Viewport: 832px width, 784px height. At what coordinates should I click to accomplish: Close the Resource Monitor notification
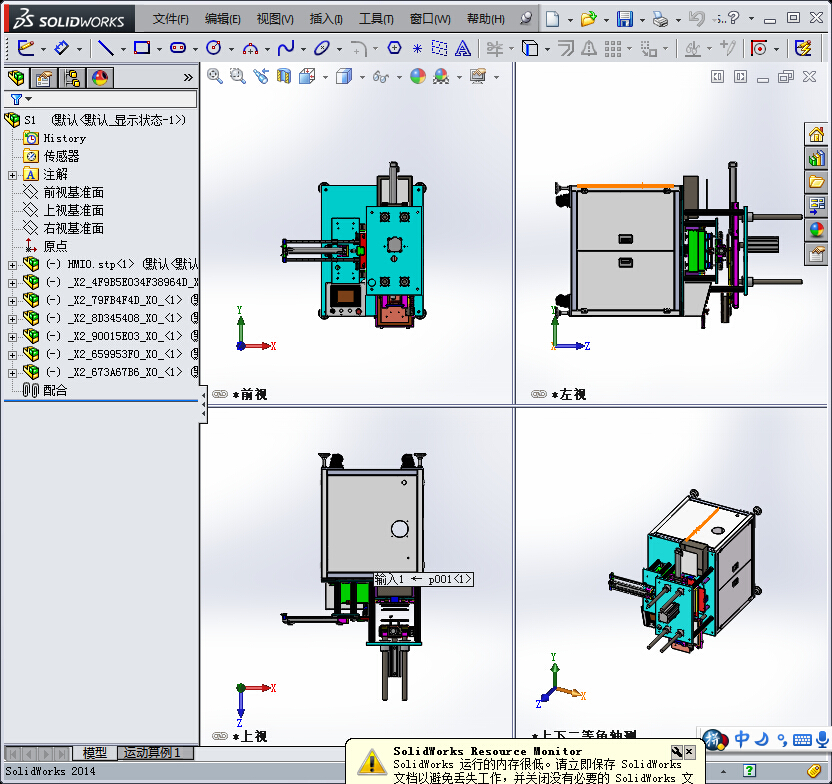(x=689, y=752)
